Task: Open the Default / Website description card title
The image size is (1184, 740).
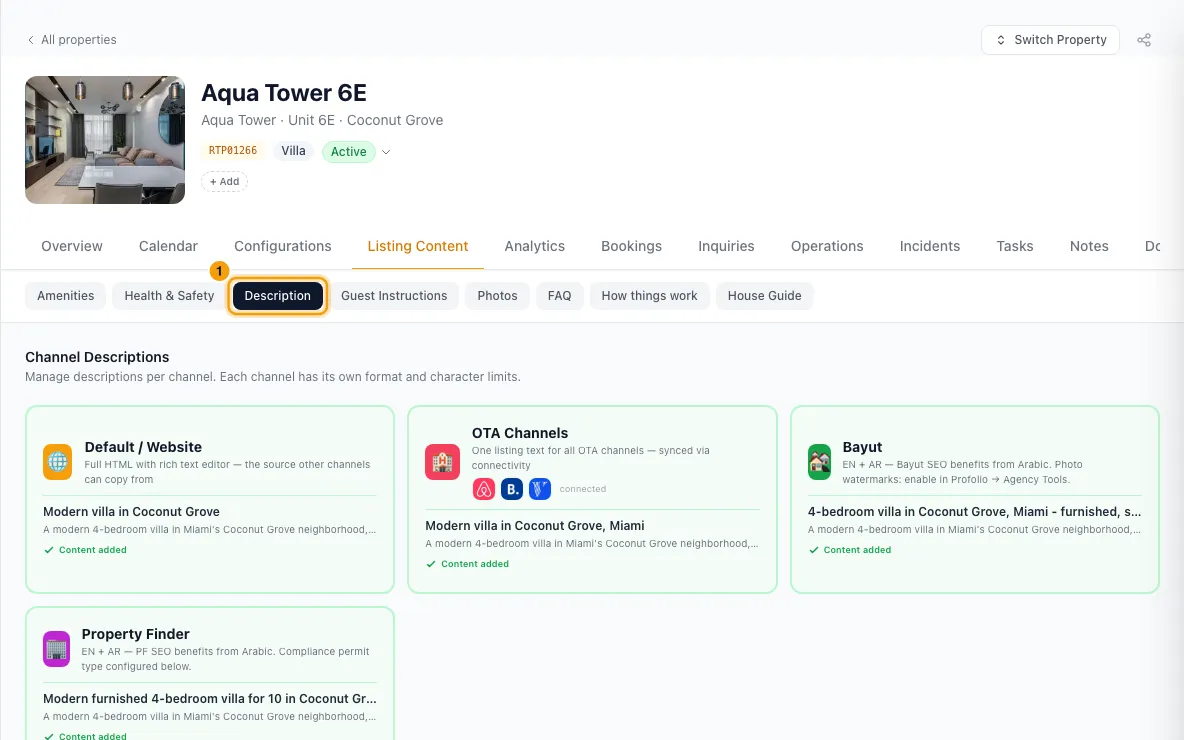Action: [143, 447]
